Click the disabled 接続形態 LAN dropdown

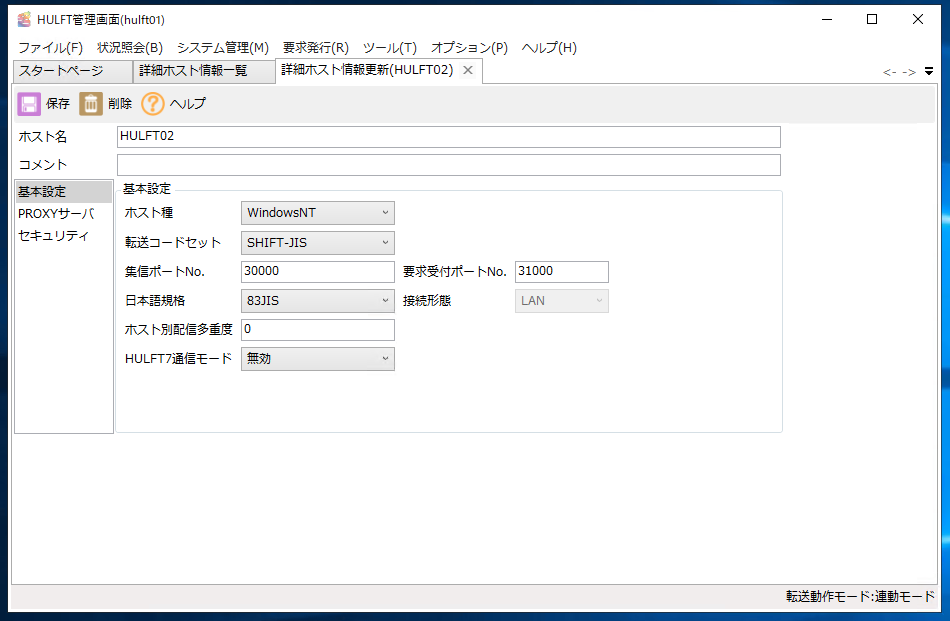click(x=562, y=301)
